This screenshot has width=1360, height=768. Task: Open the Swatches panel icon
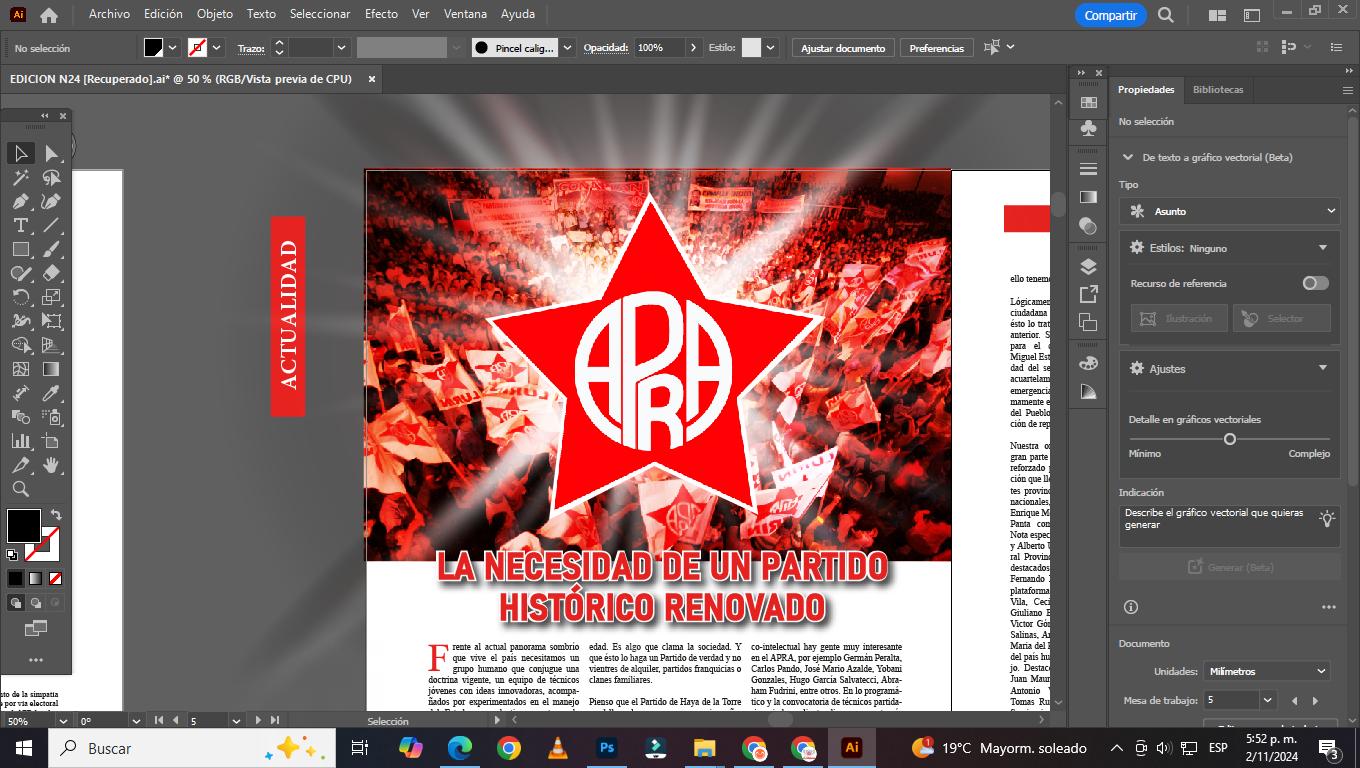click(1089, 102)
